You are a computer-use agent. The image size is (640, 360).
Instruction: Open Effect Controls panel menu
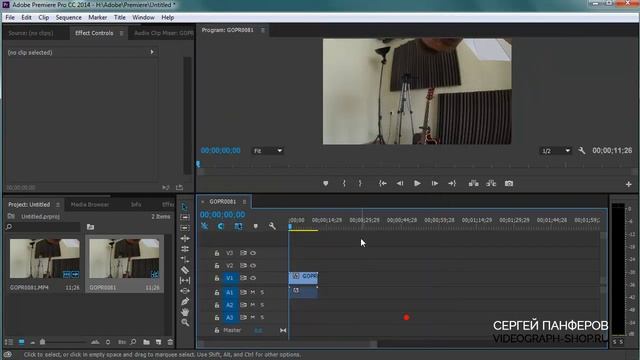point(121,33)
